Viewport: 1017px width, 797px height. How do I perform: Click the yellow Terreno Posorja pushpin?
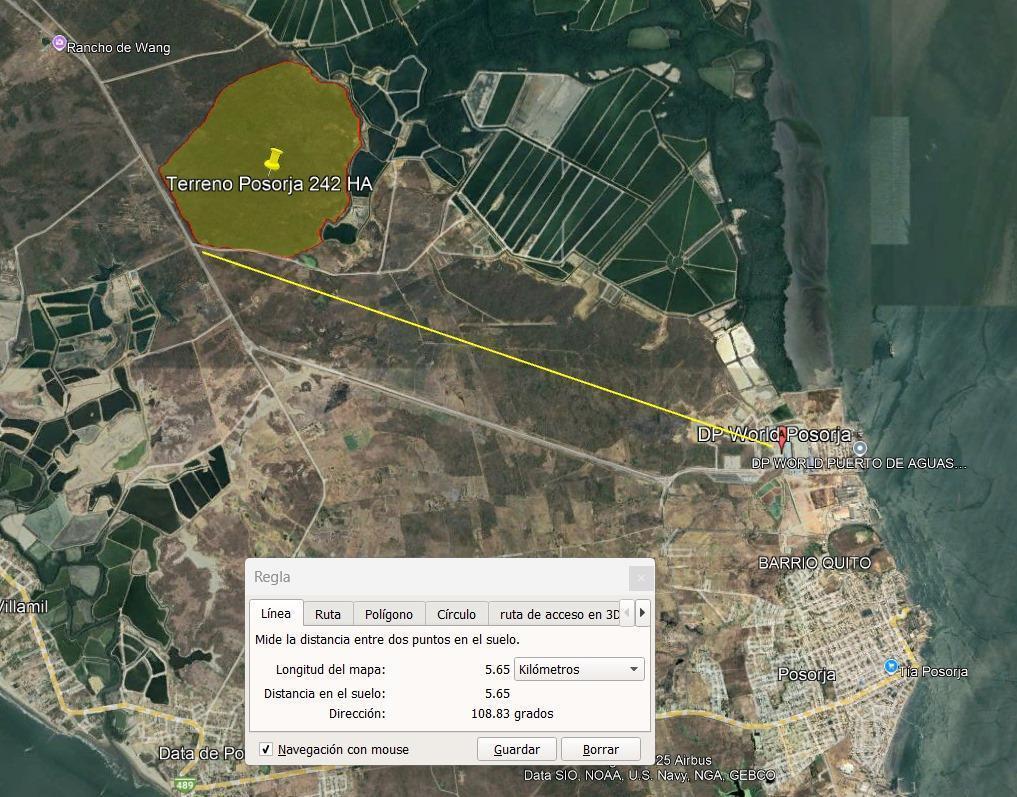click(274, 159)
